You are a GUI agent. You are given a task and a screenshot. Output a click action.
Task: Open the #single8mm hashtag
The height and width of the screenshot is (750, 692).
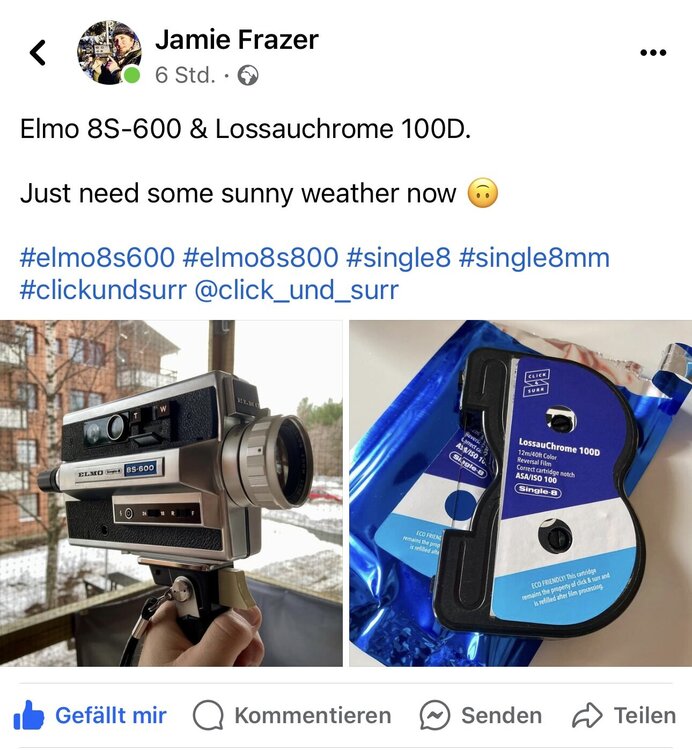534,257
